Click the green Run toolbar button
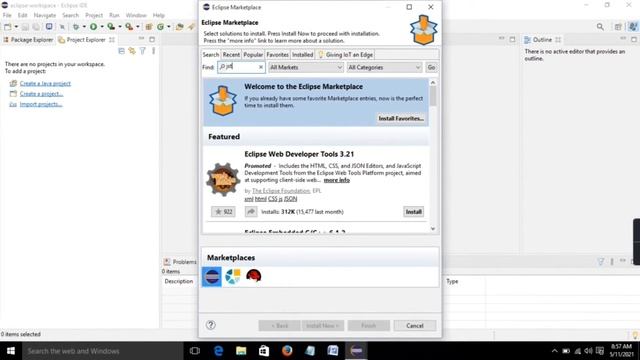Screen dimensions: 640x360 93,27
